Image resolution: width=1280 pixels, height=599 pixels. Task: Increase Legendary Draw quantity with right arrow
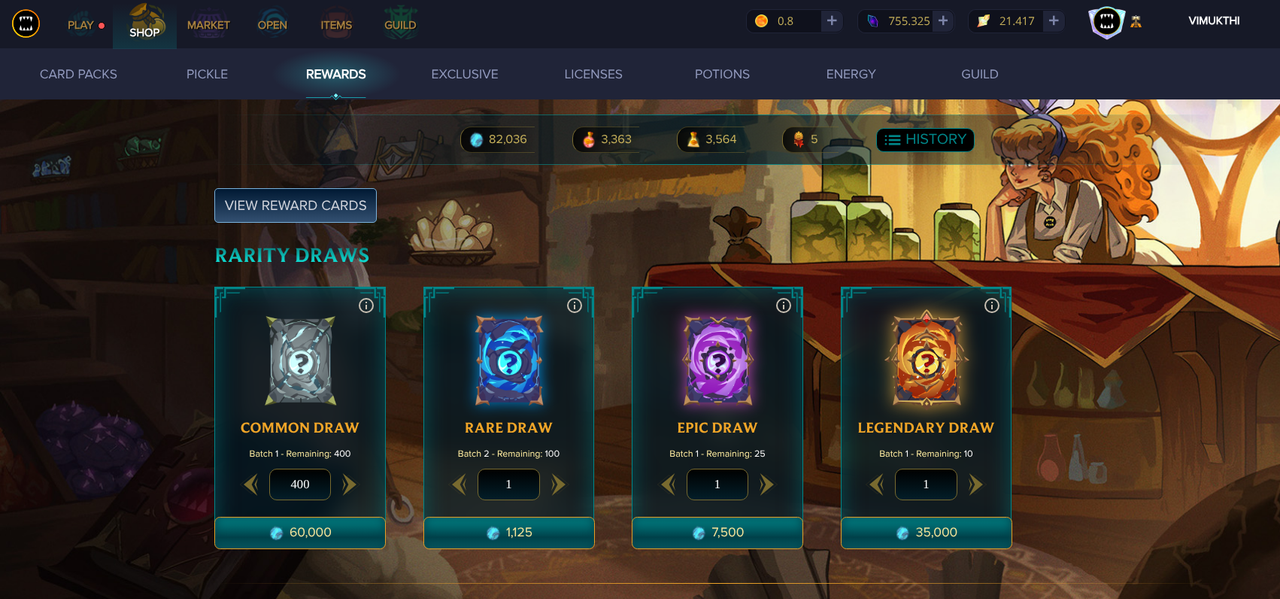(975, 485)
